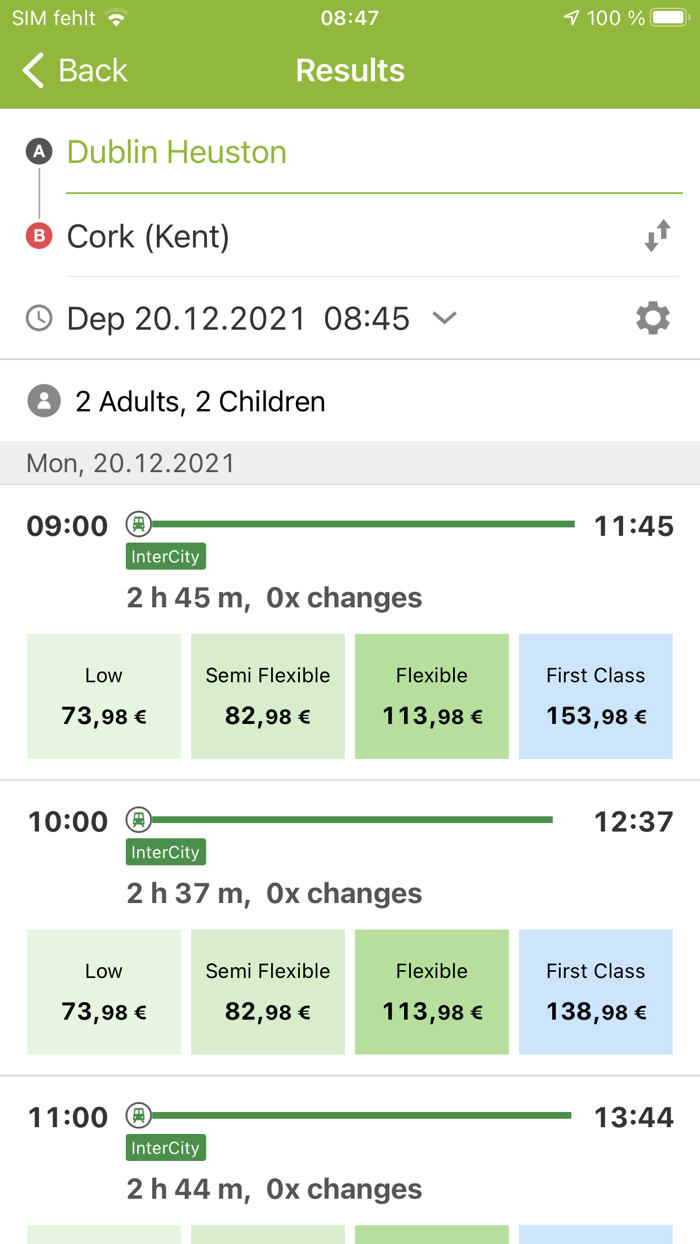Tap the Wi-Fi icon in the status bar
700x1244 pixels.
[x=118, y=16]
